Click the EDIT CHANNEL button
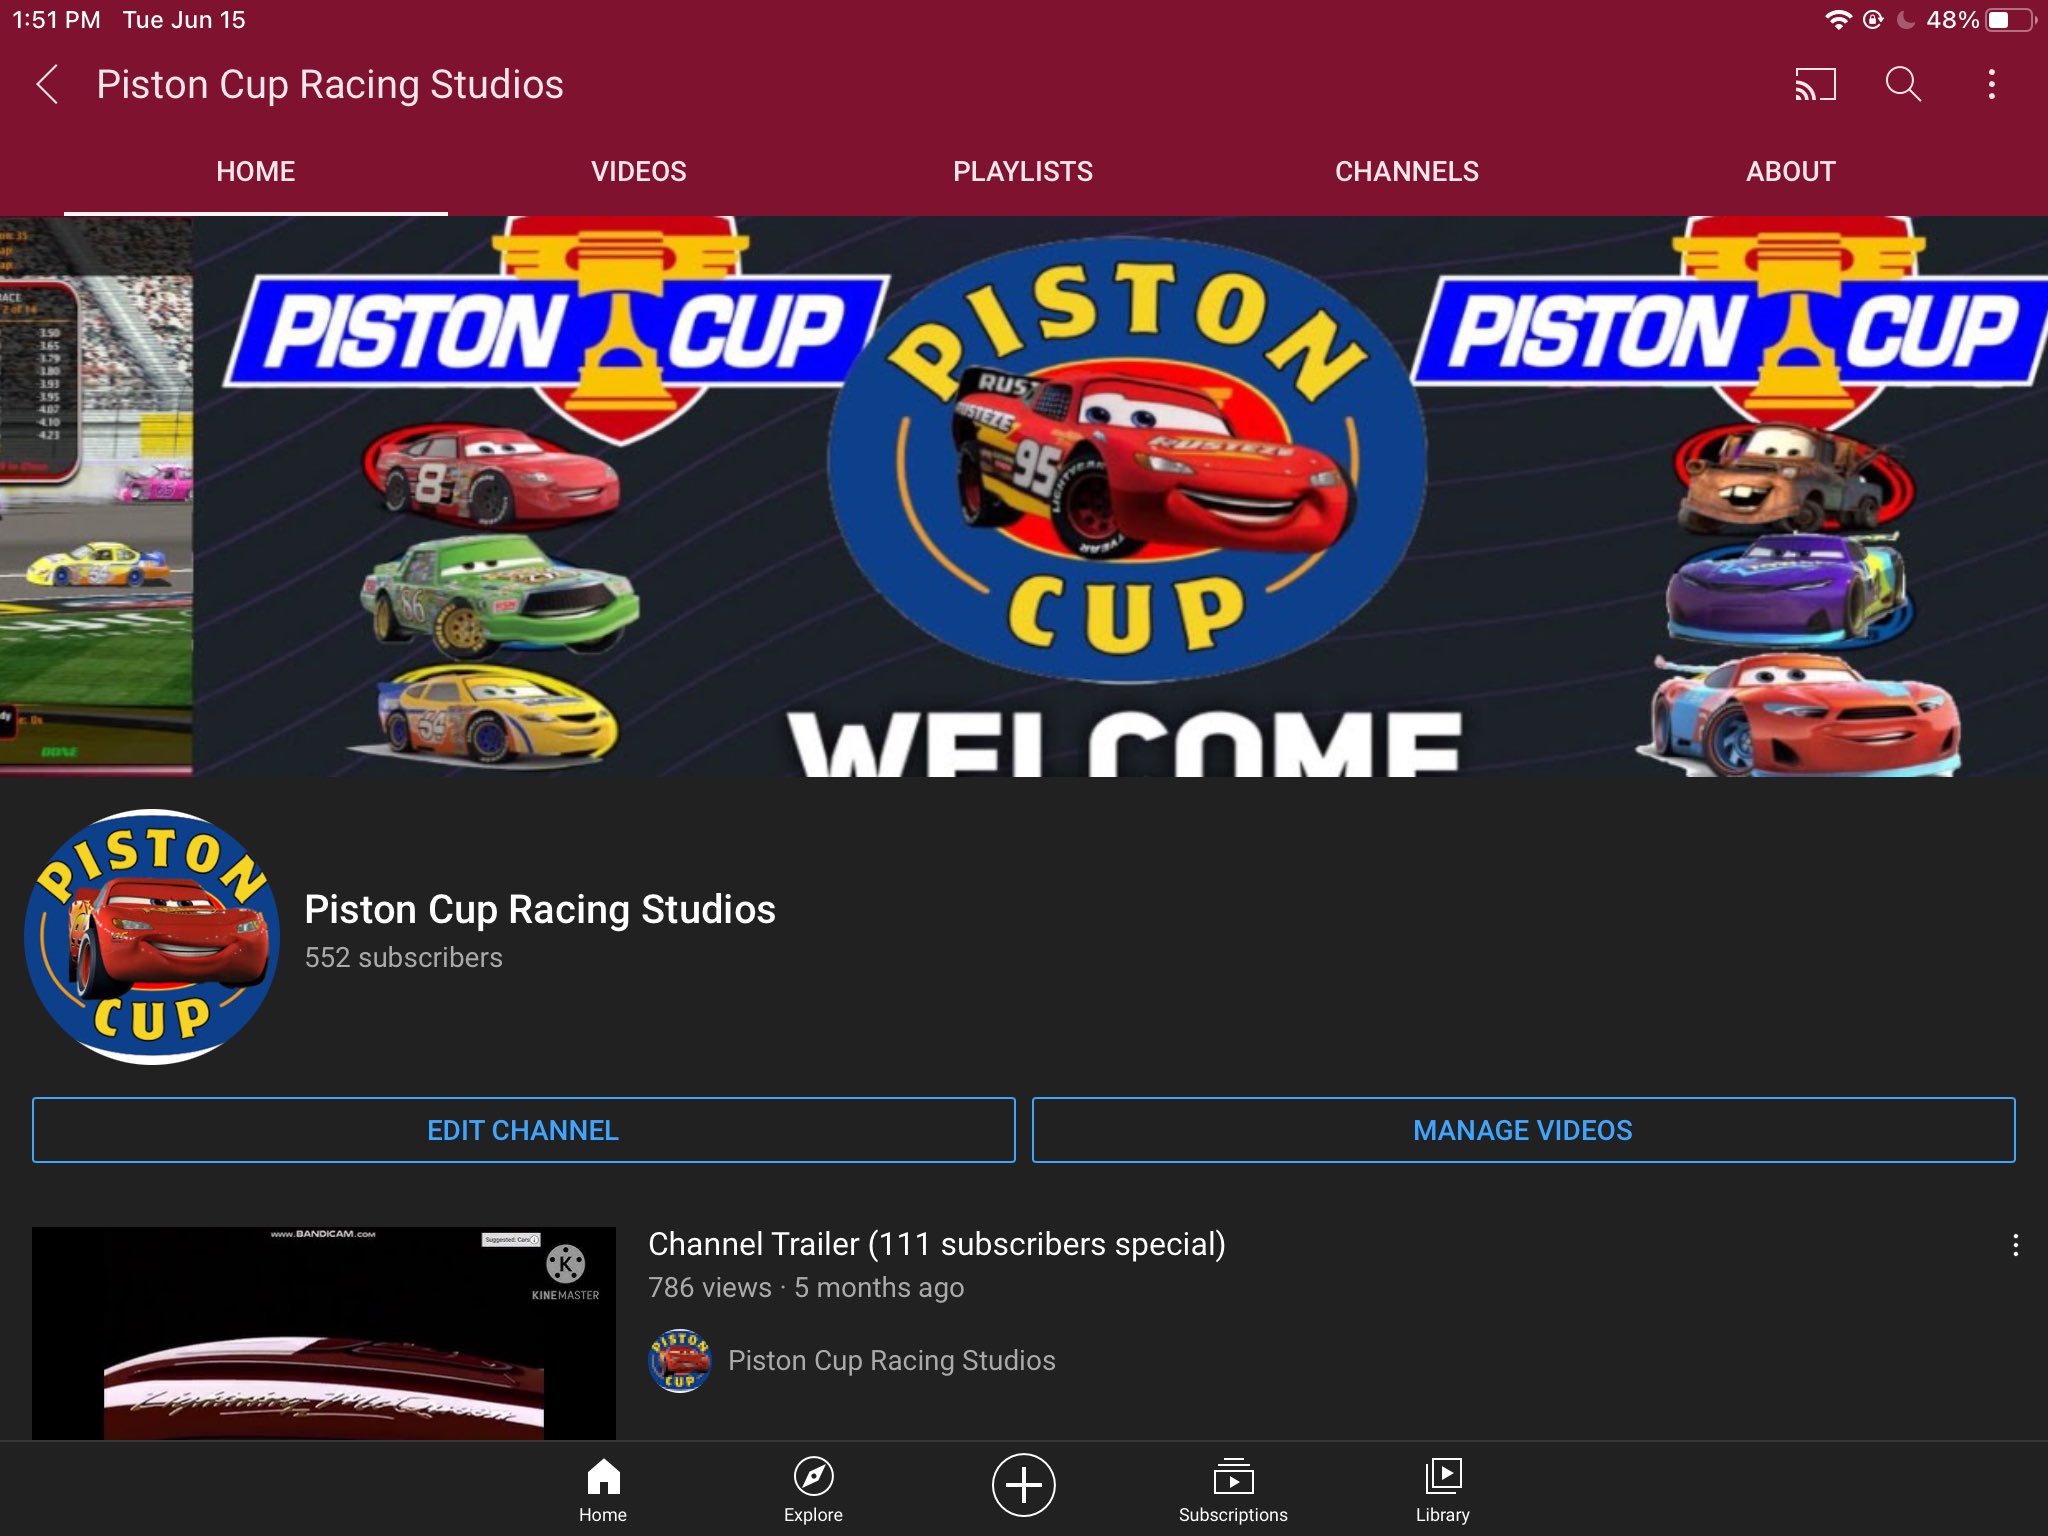This screenshot has width=2048, height=1536. 523,1130
